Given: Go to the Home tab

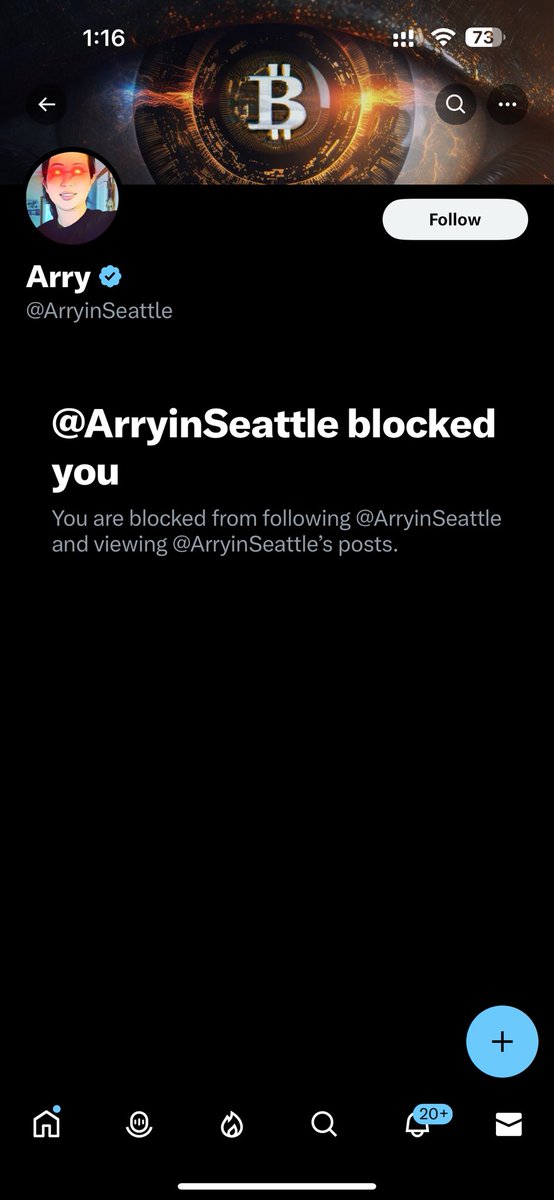Looking at the screenshot, I should [46, 1124].
